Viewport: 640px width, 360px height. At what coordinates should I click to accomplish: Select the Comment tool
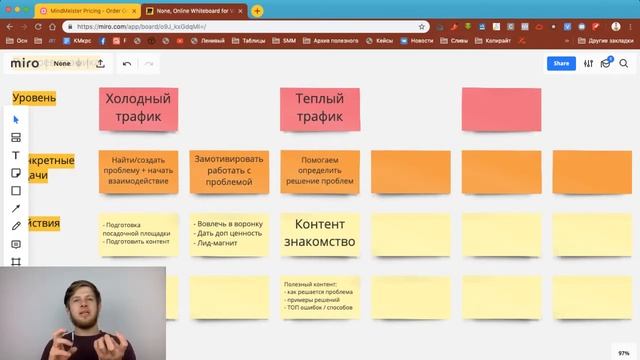(x=16, y=244)
